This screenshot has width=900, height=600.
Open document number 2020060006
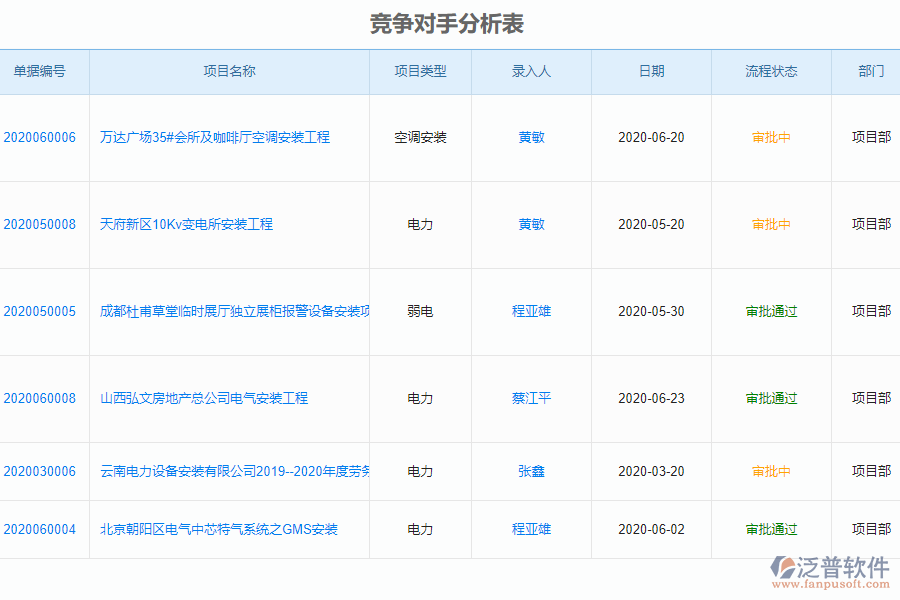pos(44,137)
